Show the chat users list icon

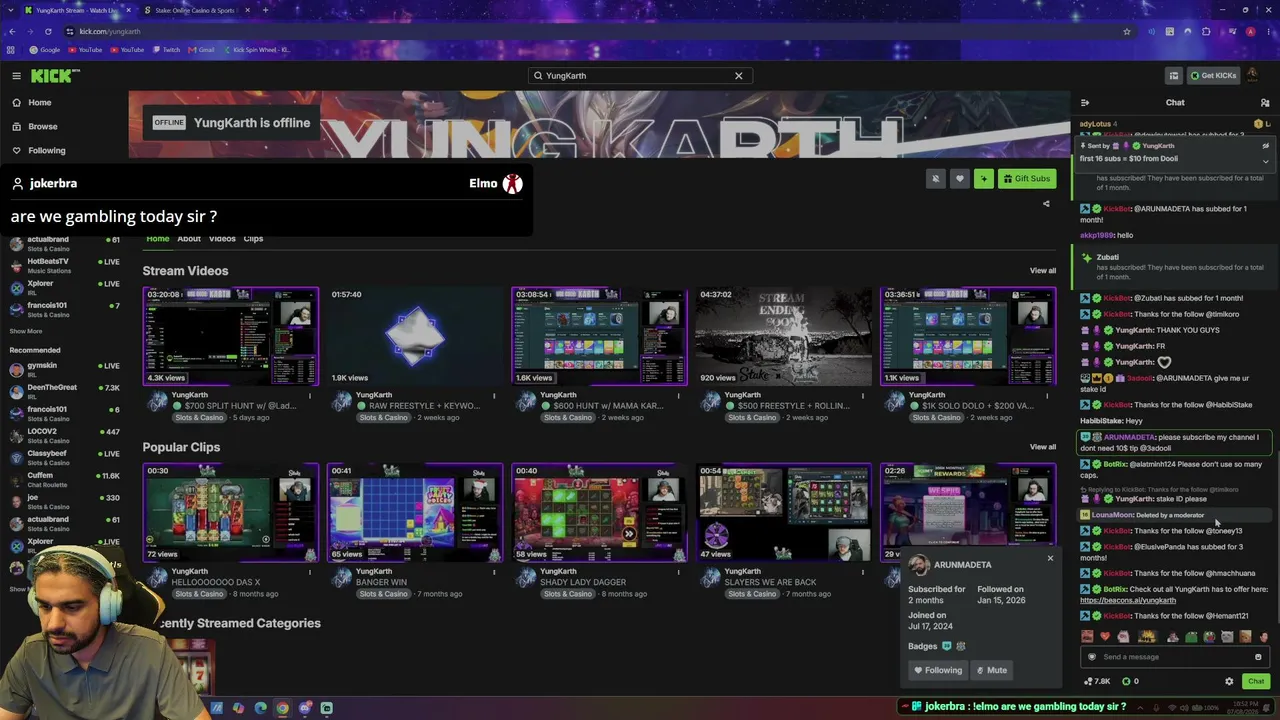pyautogui.click(x=1265, y=103)
